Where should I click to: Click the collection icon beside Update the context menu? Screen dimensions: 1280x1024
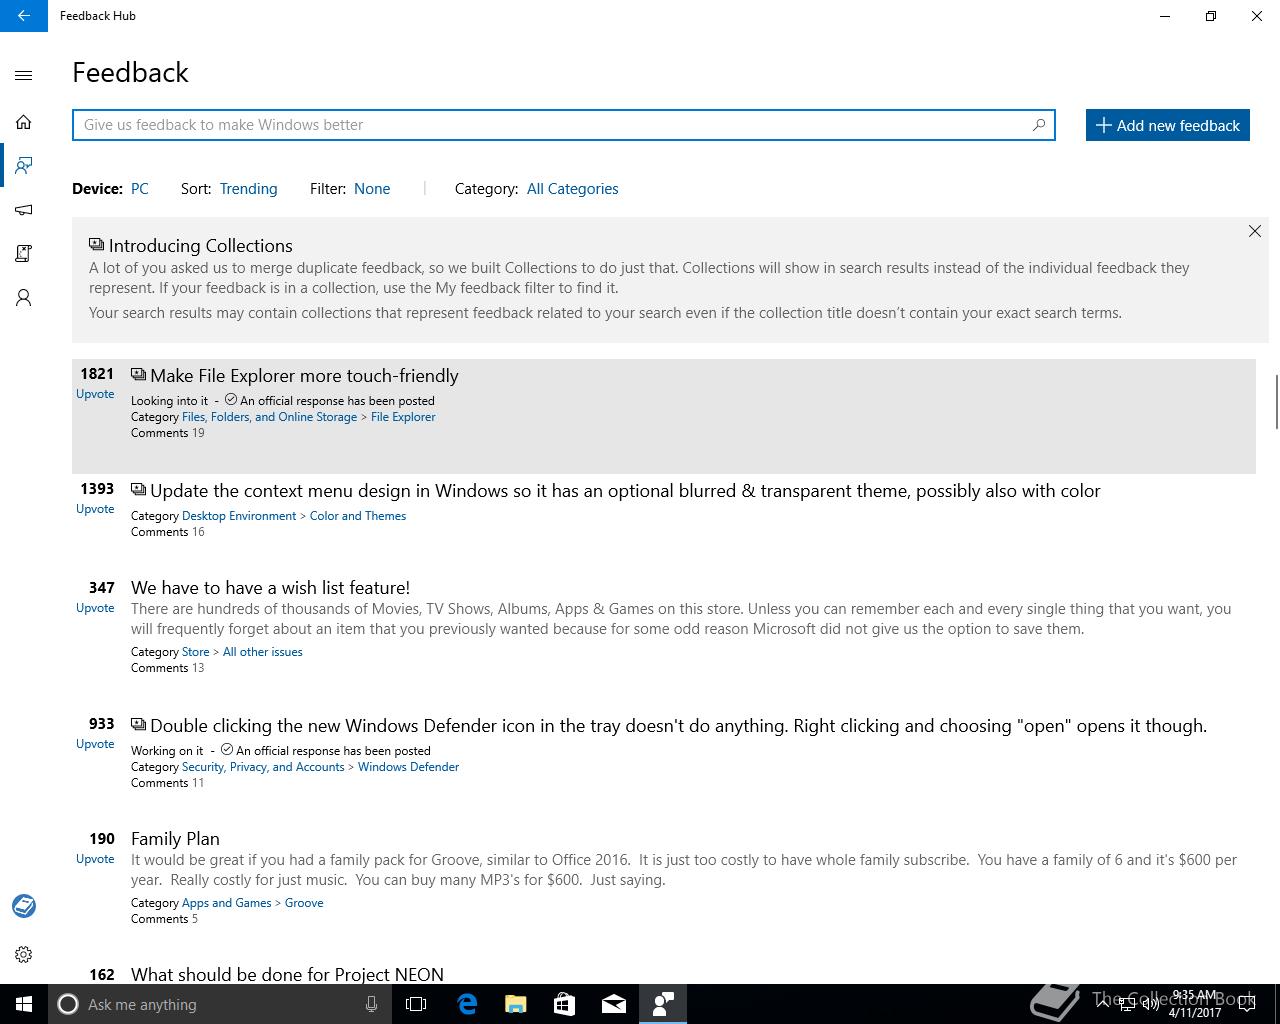pyautogui.click(x=139, y=490)
